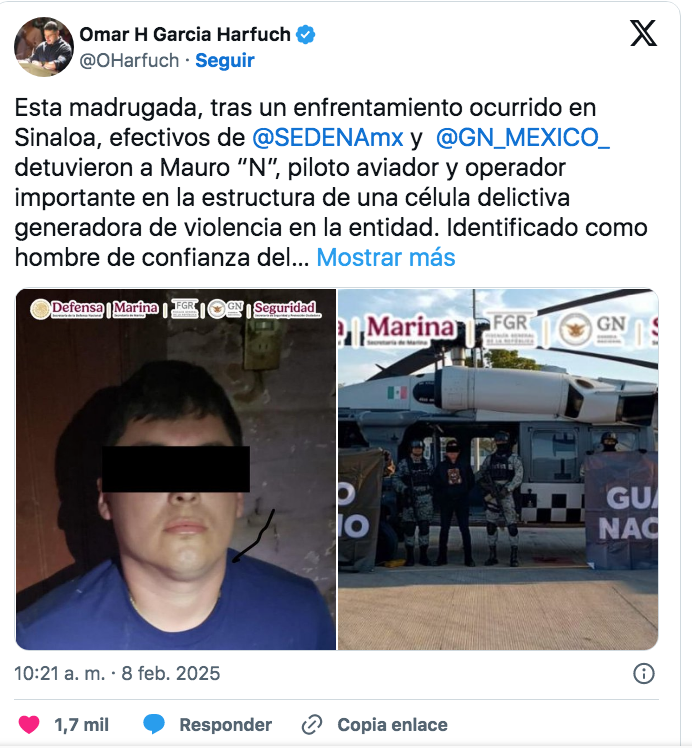Click the blue verified badge
692x748 pixels.
coord(306,34)
